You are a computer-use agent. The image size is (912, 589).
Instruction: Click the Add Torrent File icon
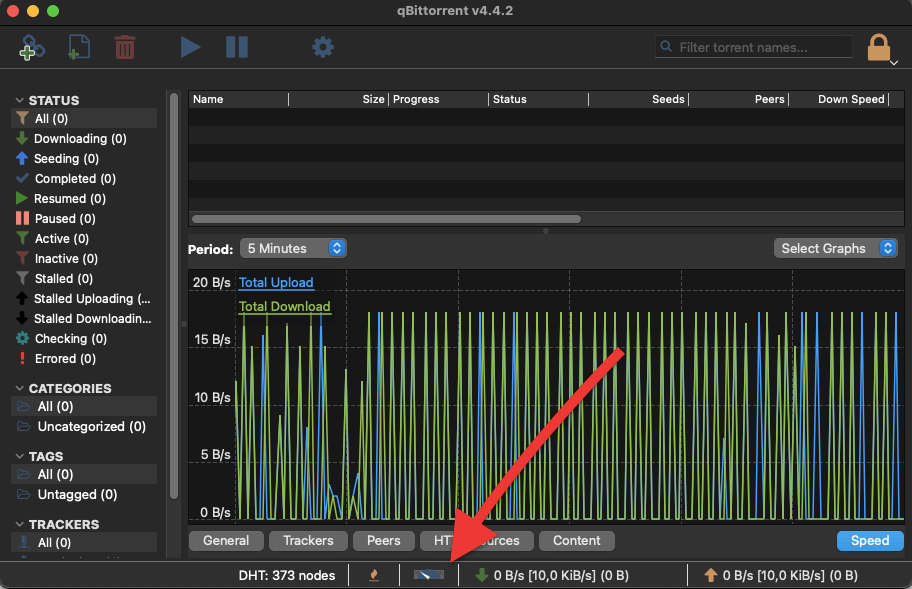pyautogui.click(x=79, y=47)
